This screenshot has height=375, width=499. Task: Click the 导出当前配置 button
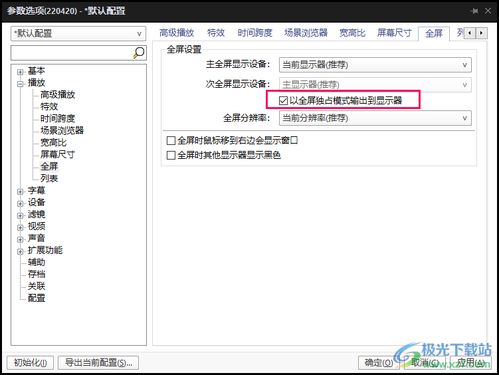98,363
